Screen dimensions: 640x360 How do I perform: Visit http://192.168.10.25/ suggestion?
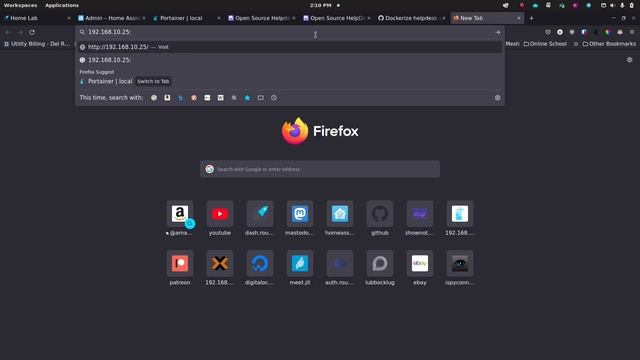coord(290,47)
